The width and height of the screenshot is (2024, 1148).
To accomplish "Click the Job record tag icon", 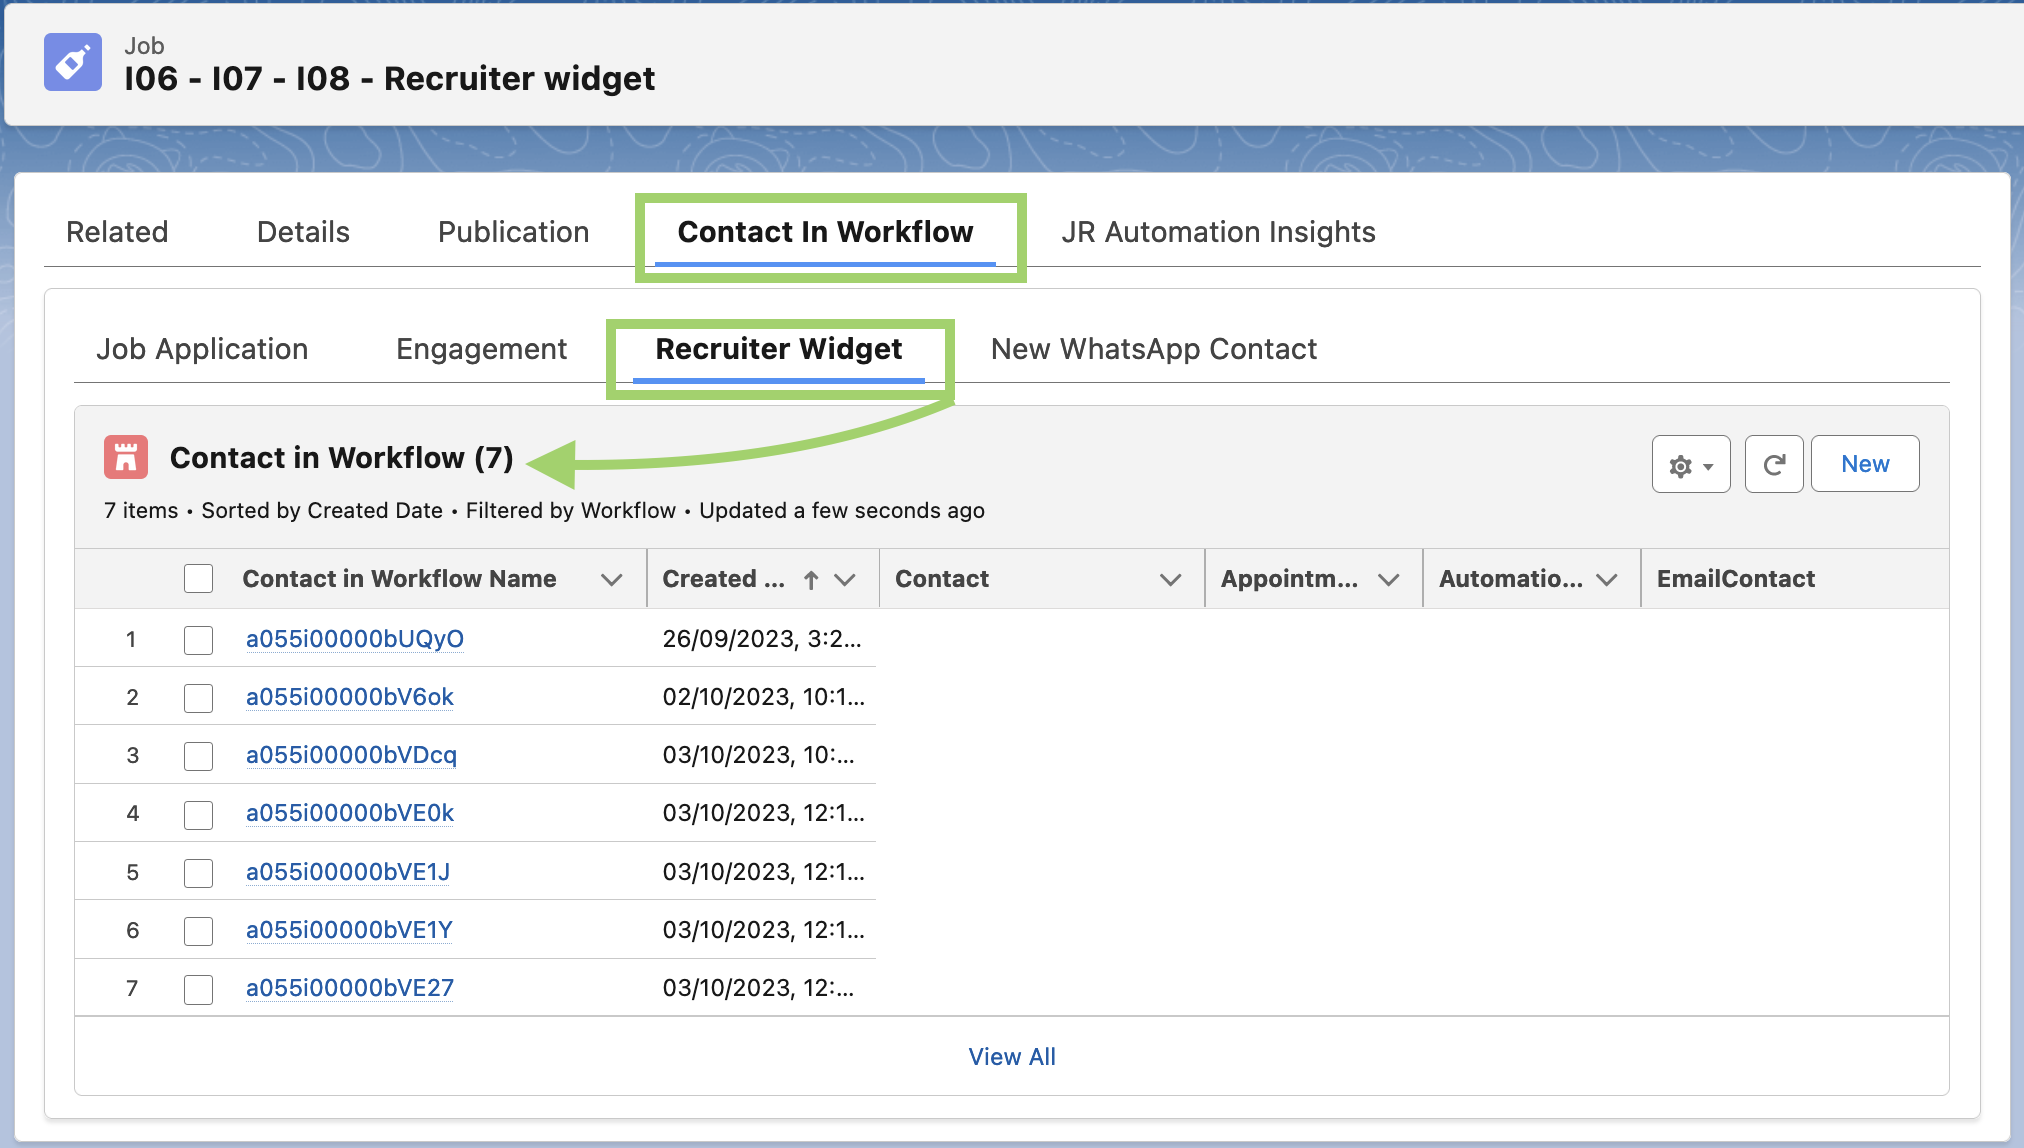I will (x=72, y=62).
